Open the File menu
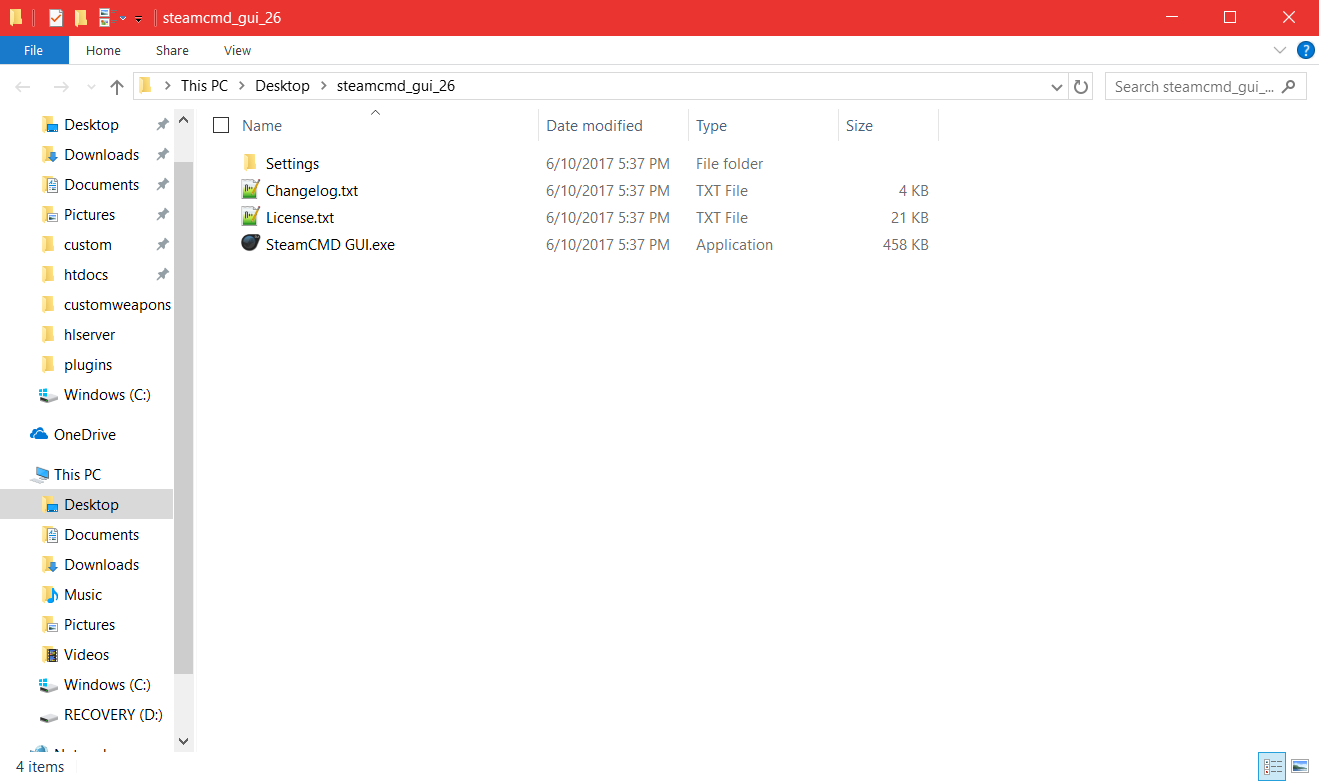1319x781 pixels. pyautogui.click(x=34, y=50)
